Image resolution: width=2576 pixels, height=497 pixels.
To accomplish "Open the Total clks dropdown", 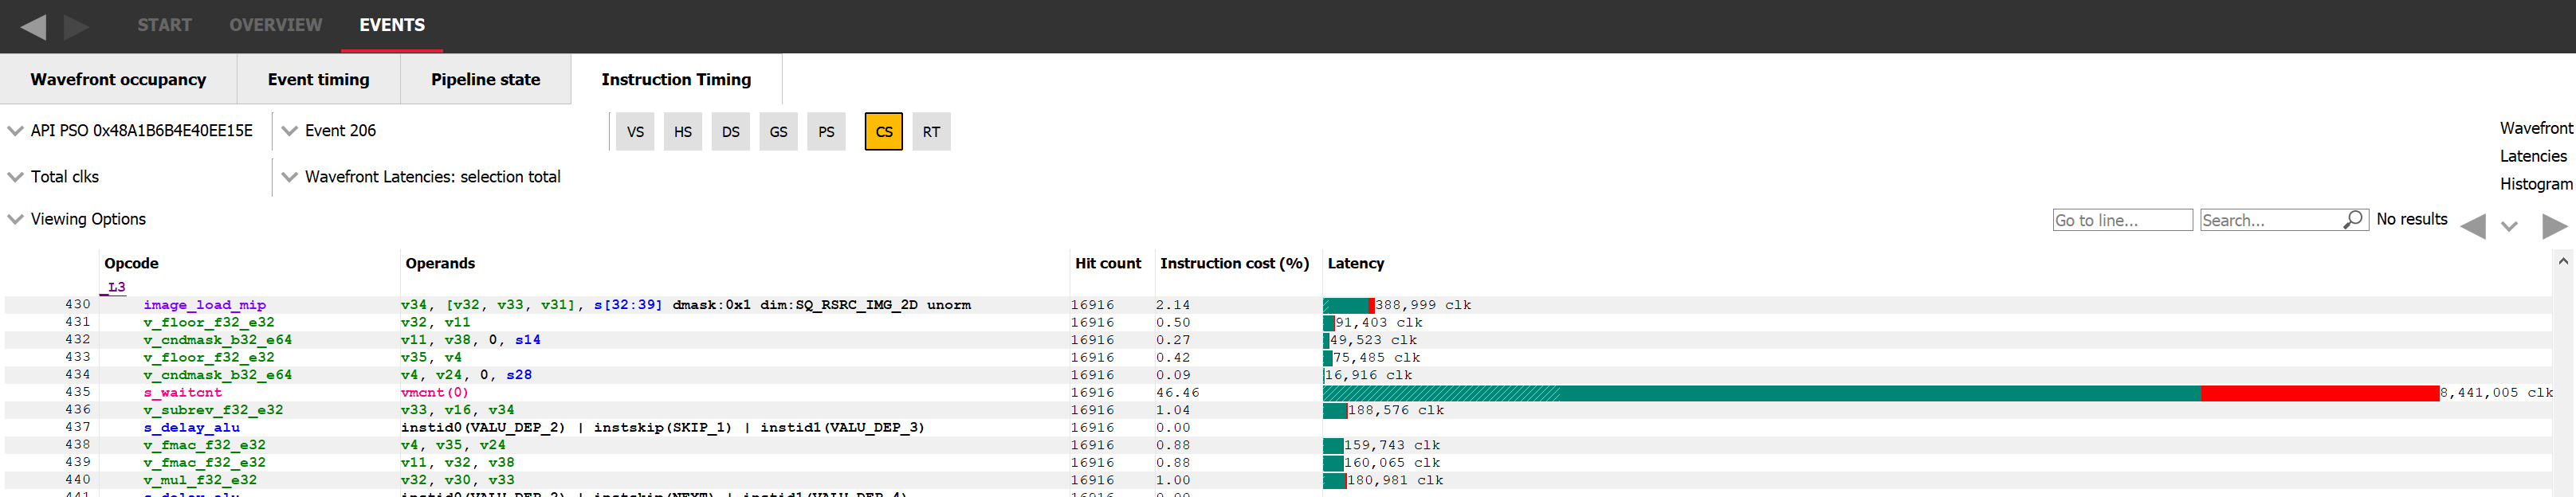I will point(55,177).
